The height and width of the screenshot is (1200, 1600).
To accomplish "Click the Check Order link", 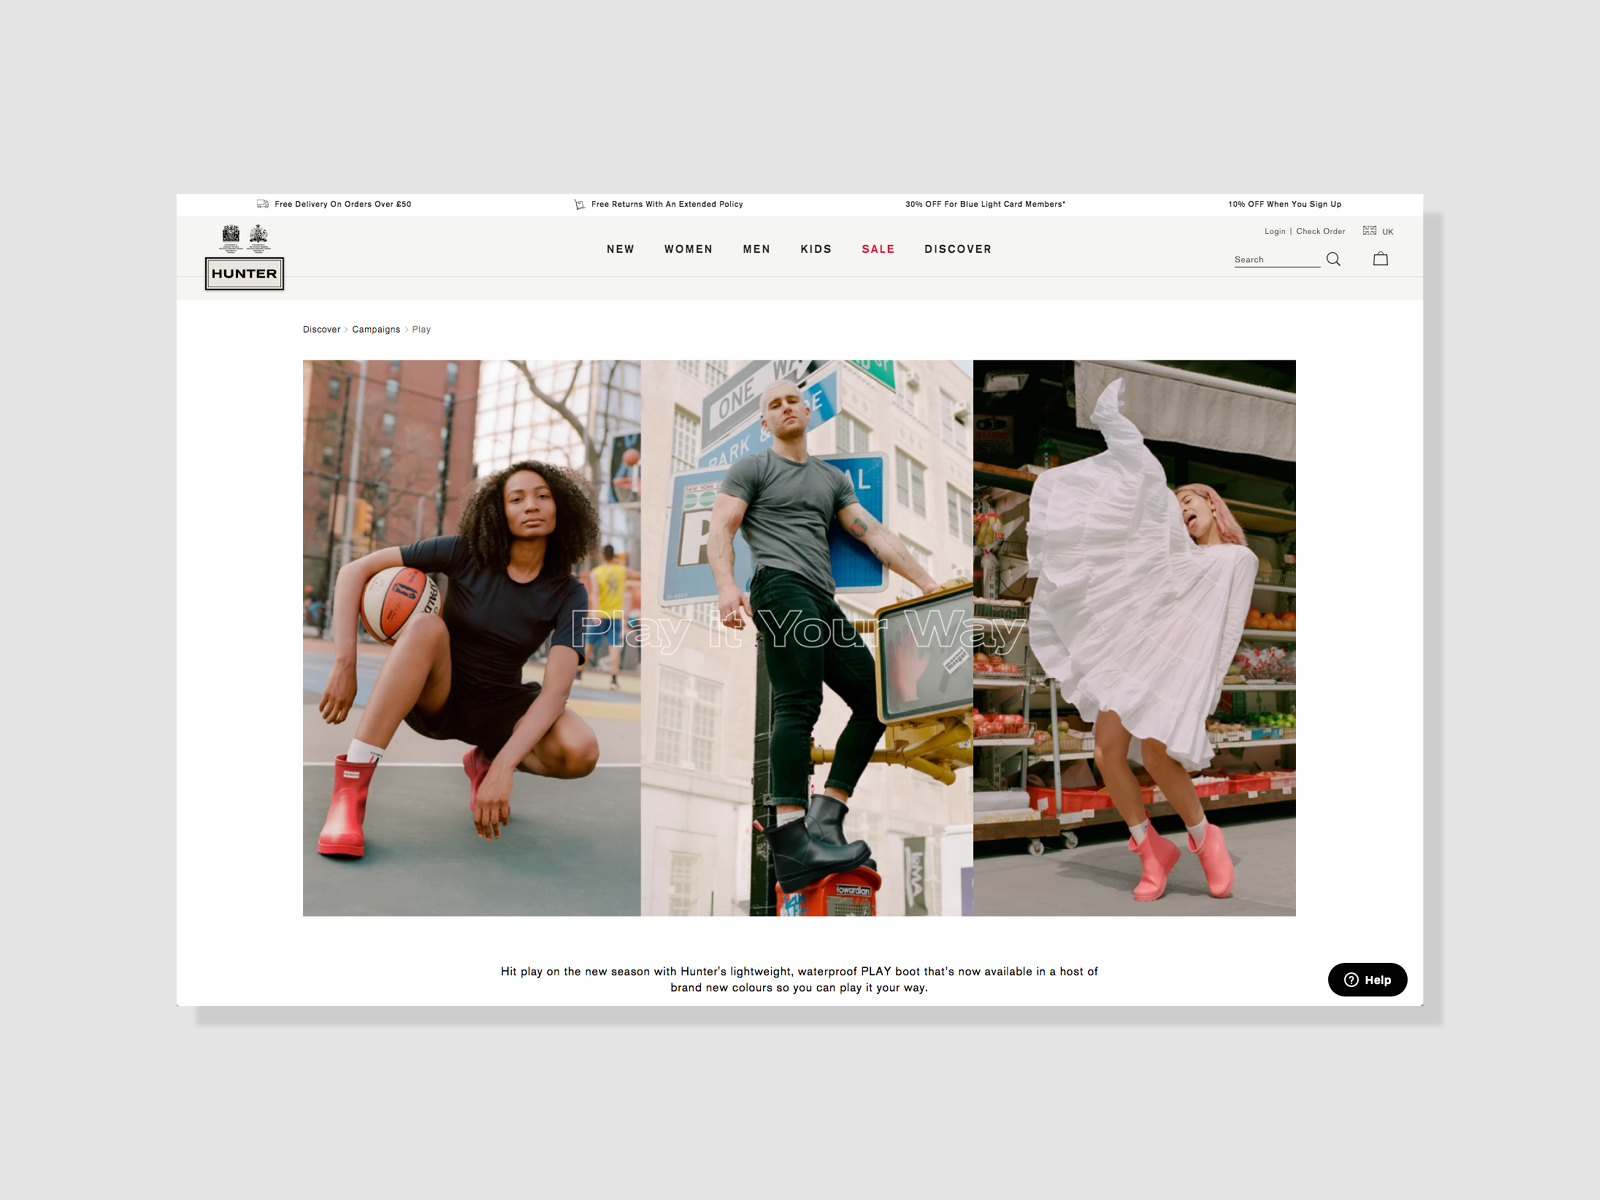I will coord(1320,231).
